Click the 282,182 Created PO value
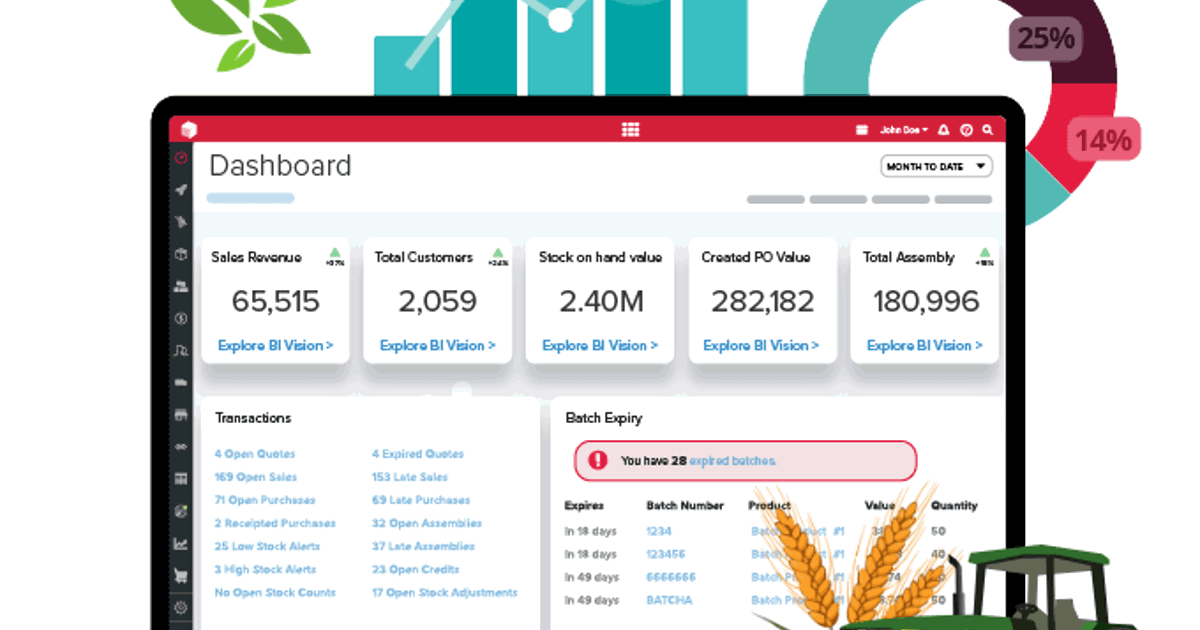 761,301
